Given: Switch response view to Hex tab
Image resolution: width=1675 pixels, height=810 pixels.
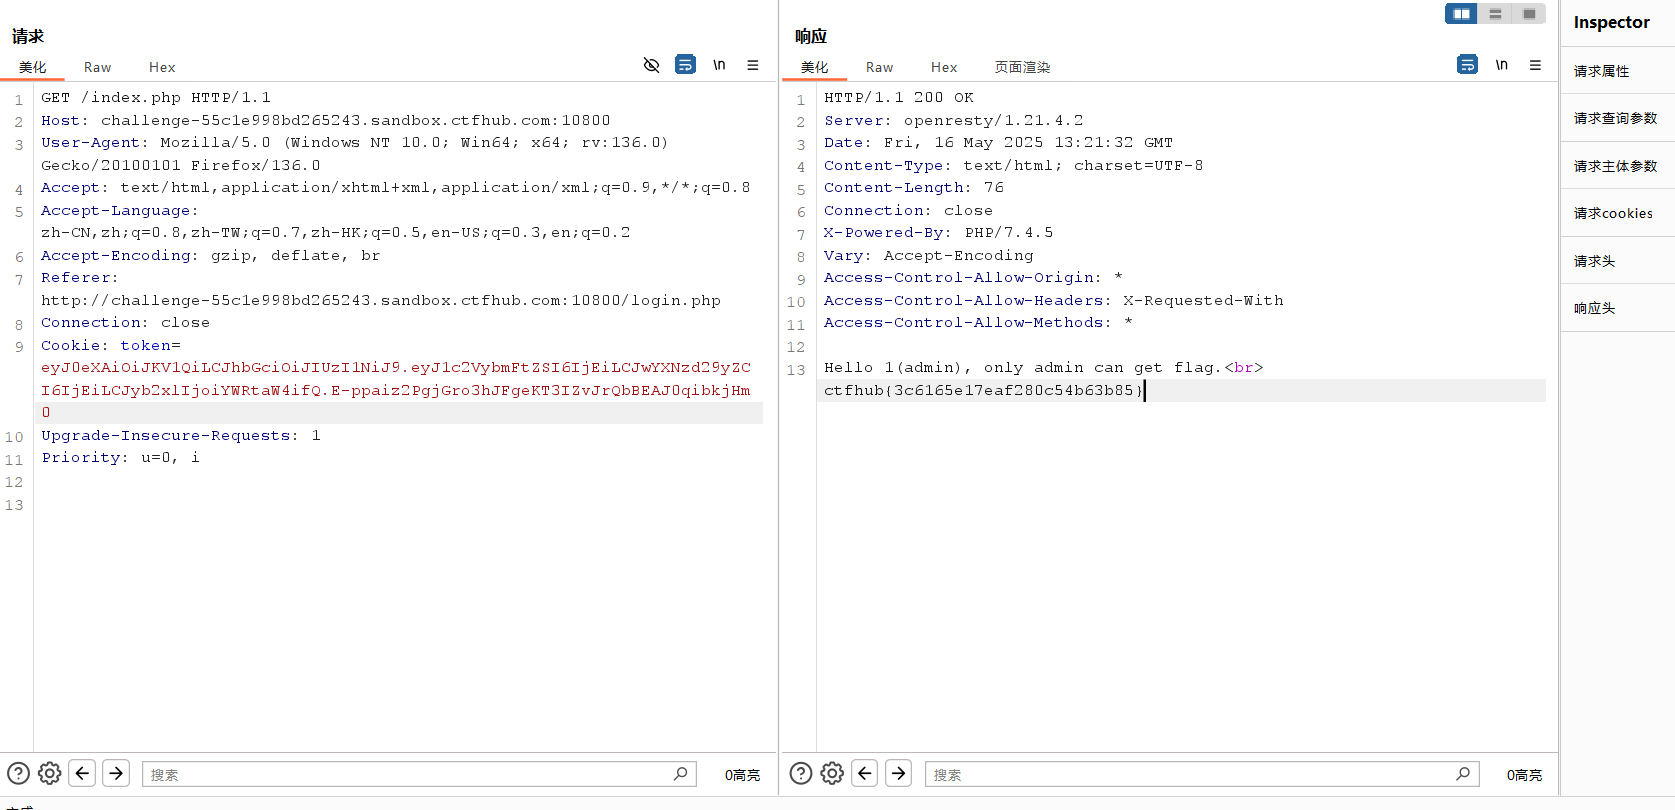Looking at the screenshot, I should click(943, 67).
